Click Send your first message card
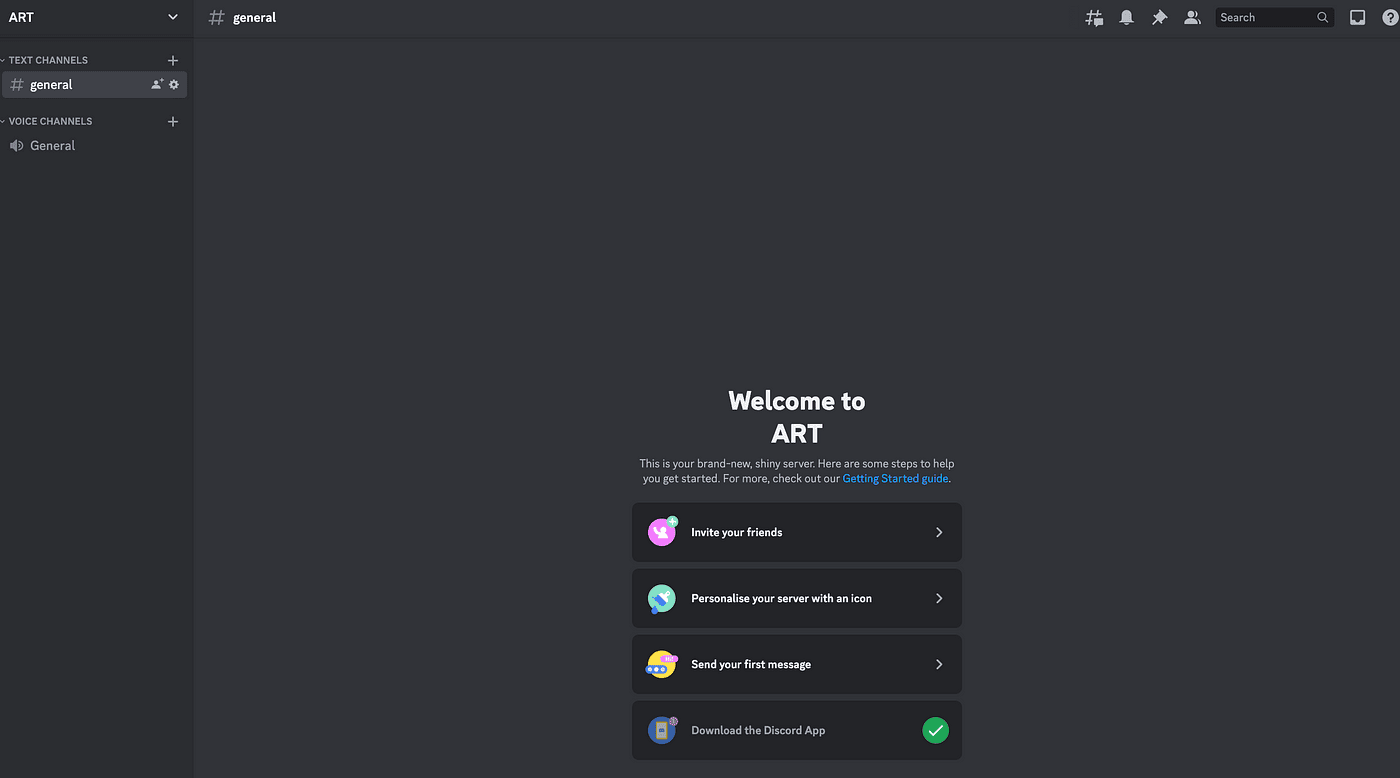1400x778 pixels. tap(797, 664)
